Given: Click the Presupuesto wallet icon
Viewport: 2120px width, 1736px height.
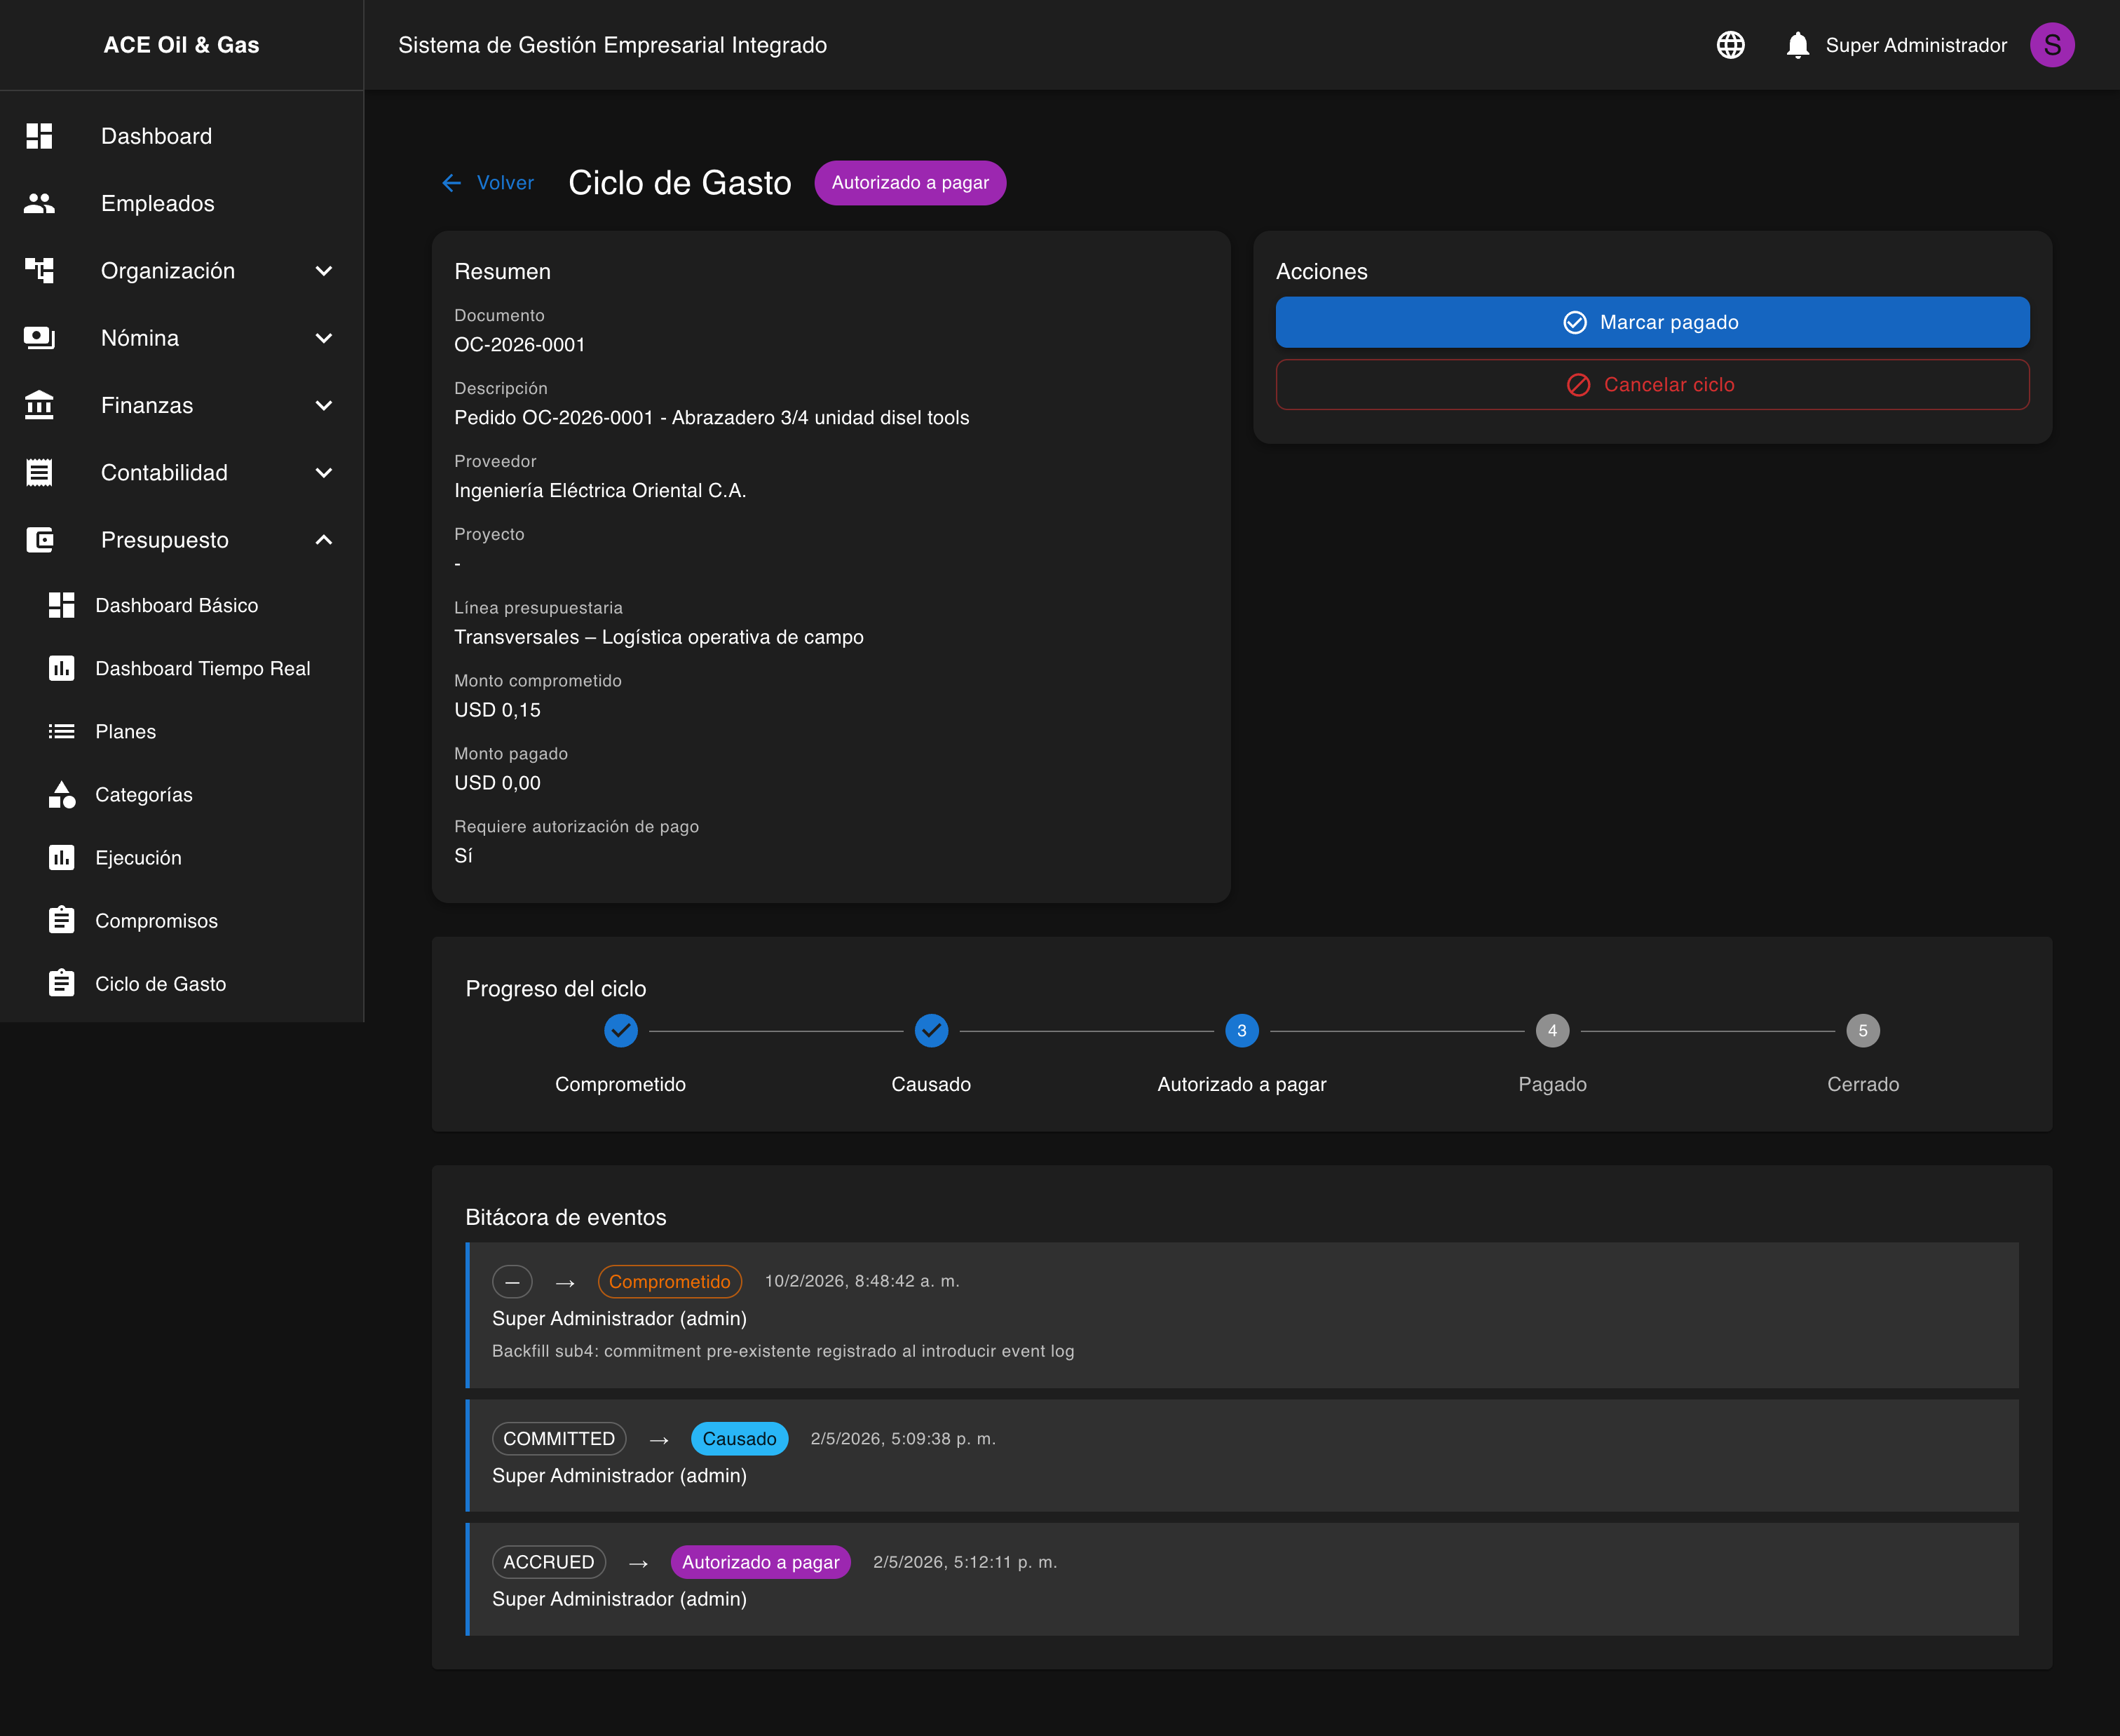Looking at the screenshot, I should click(39, 540).
